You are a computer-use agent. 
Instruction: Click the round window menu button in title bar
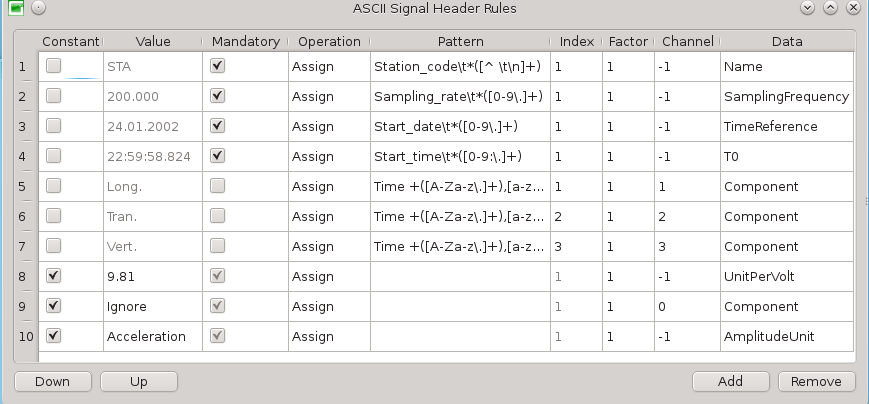[x=37, y=8]
